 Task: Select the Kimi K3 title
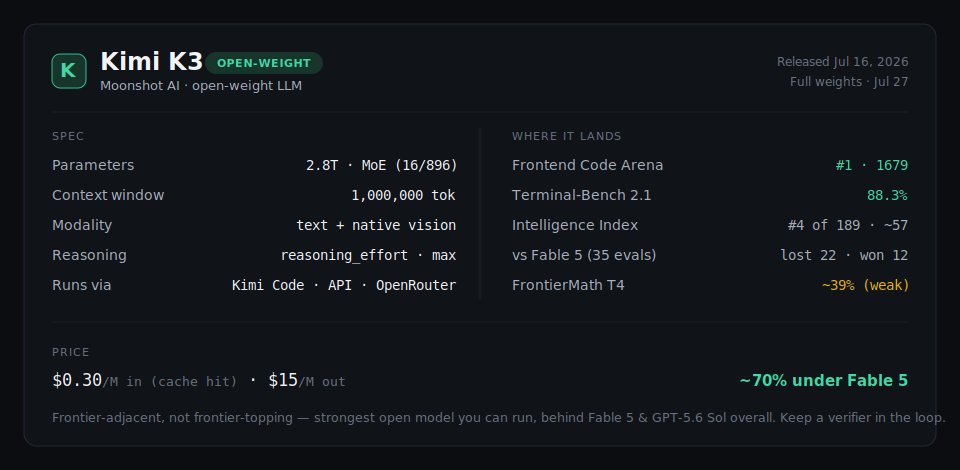pyautogui.click(x=151, y=62)
